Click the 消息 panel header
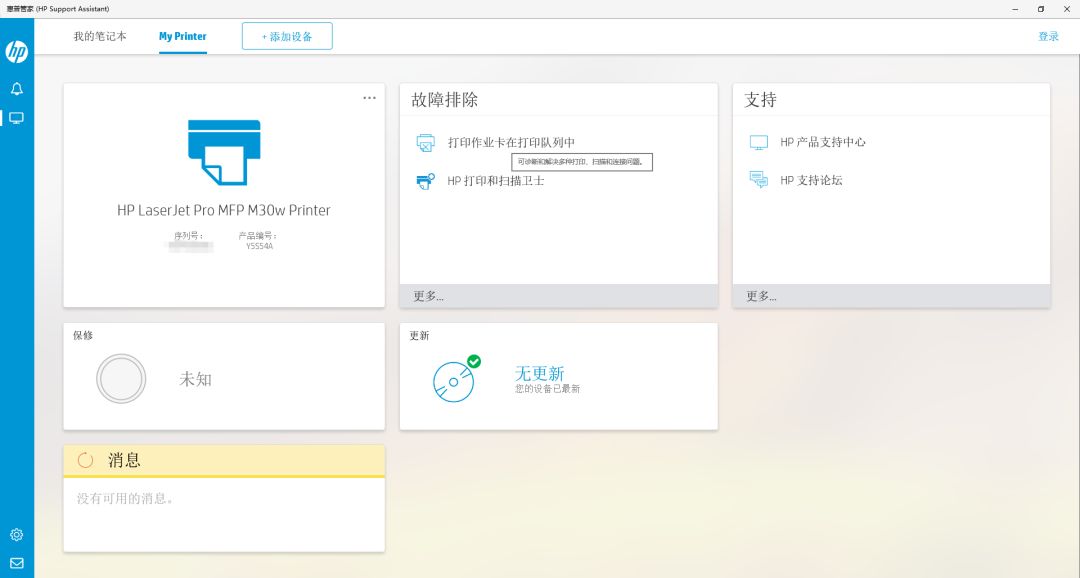This screenshot has width=1080, height=578. click(x=224, y=460)
